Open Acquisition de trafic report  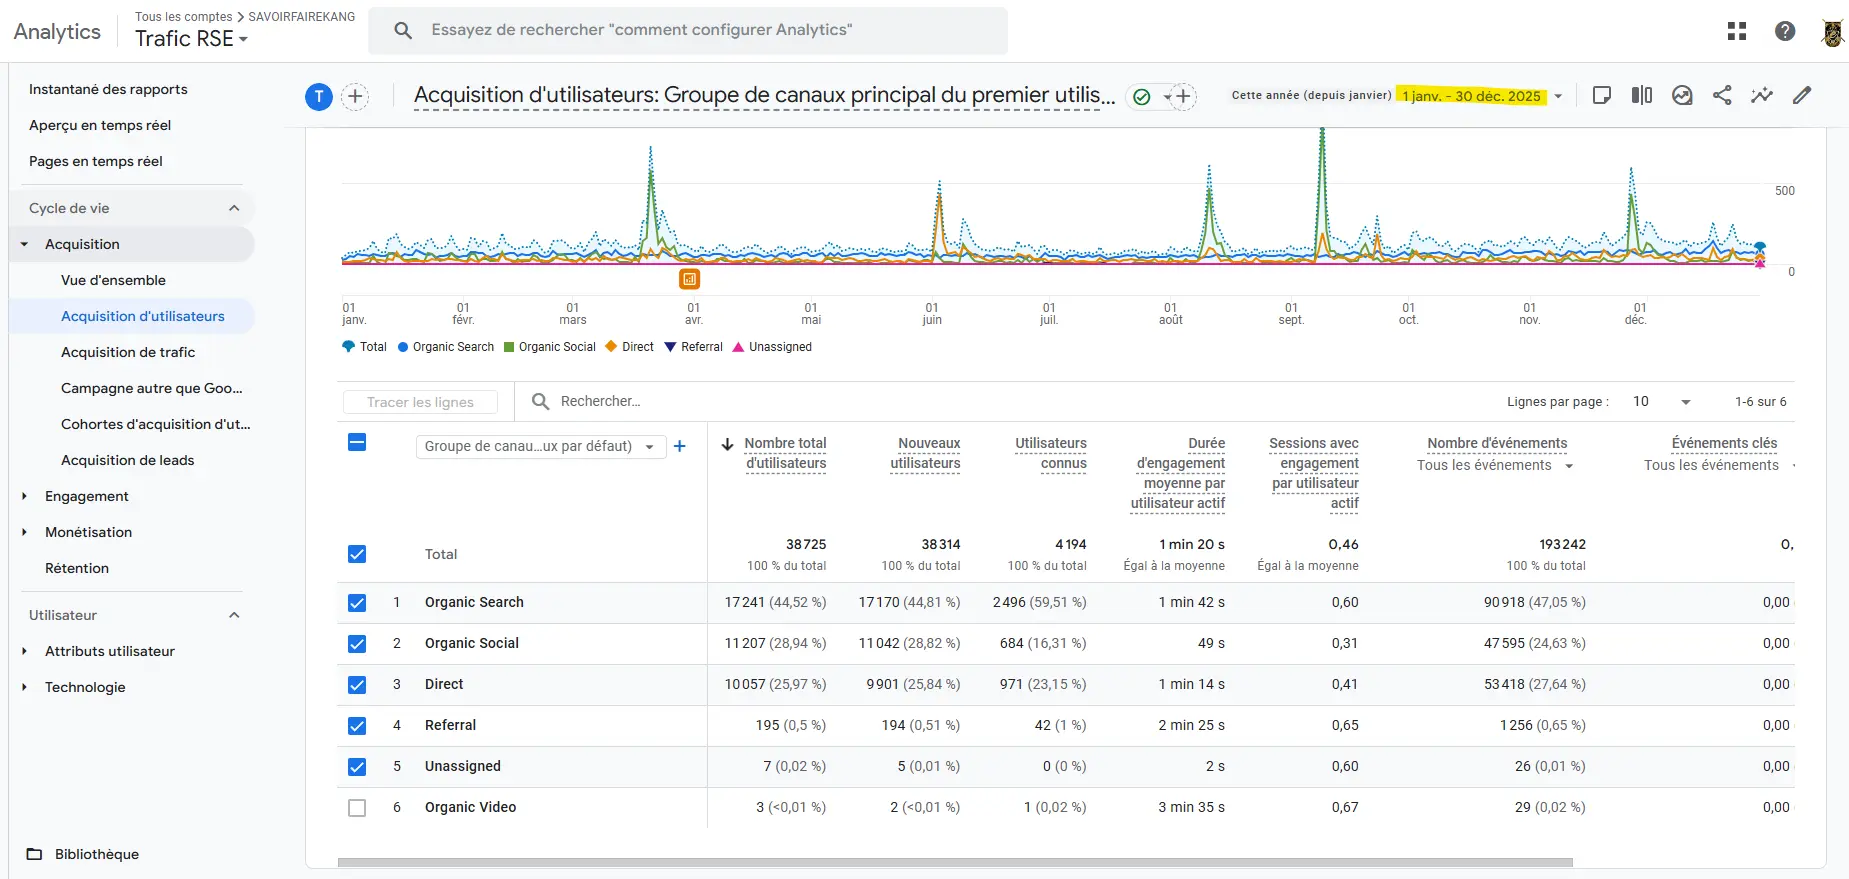128,352
